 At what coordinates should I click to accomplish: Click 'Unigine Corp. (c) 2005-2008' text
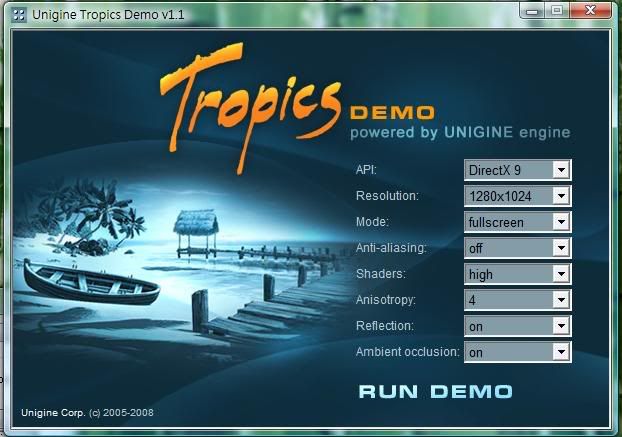pos(87,413)
